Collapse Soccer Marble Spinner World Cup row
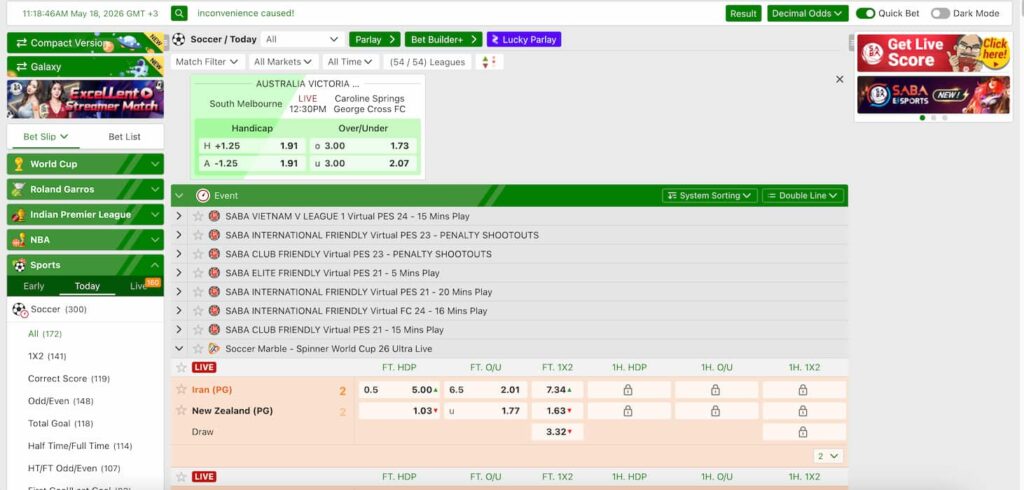 [179, 349]
